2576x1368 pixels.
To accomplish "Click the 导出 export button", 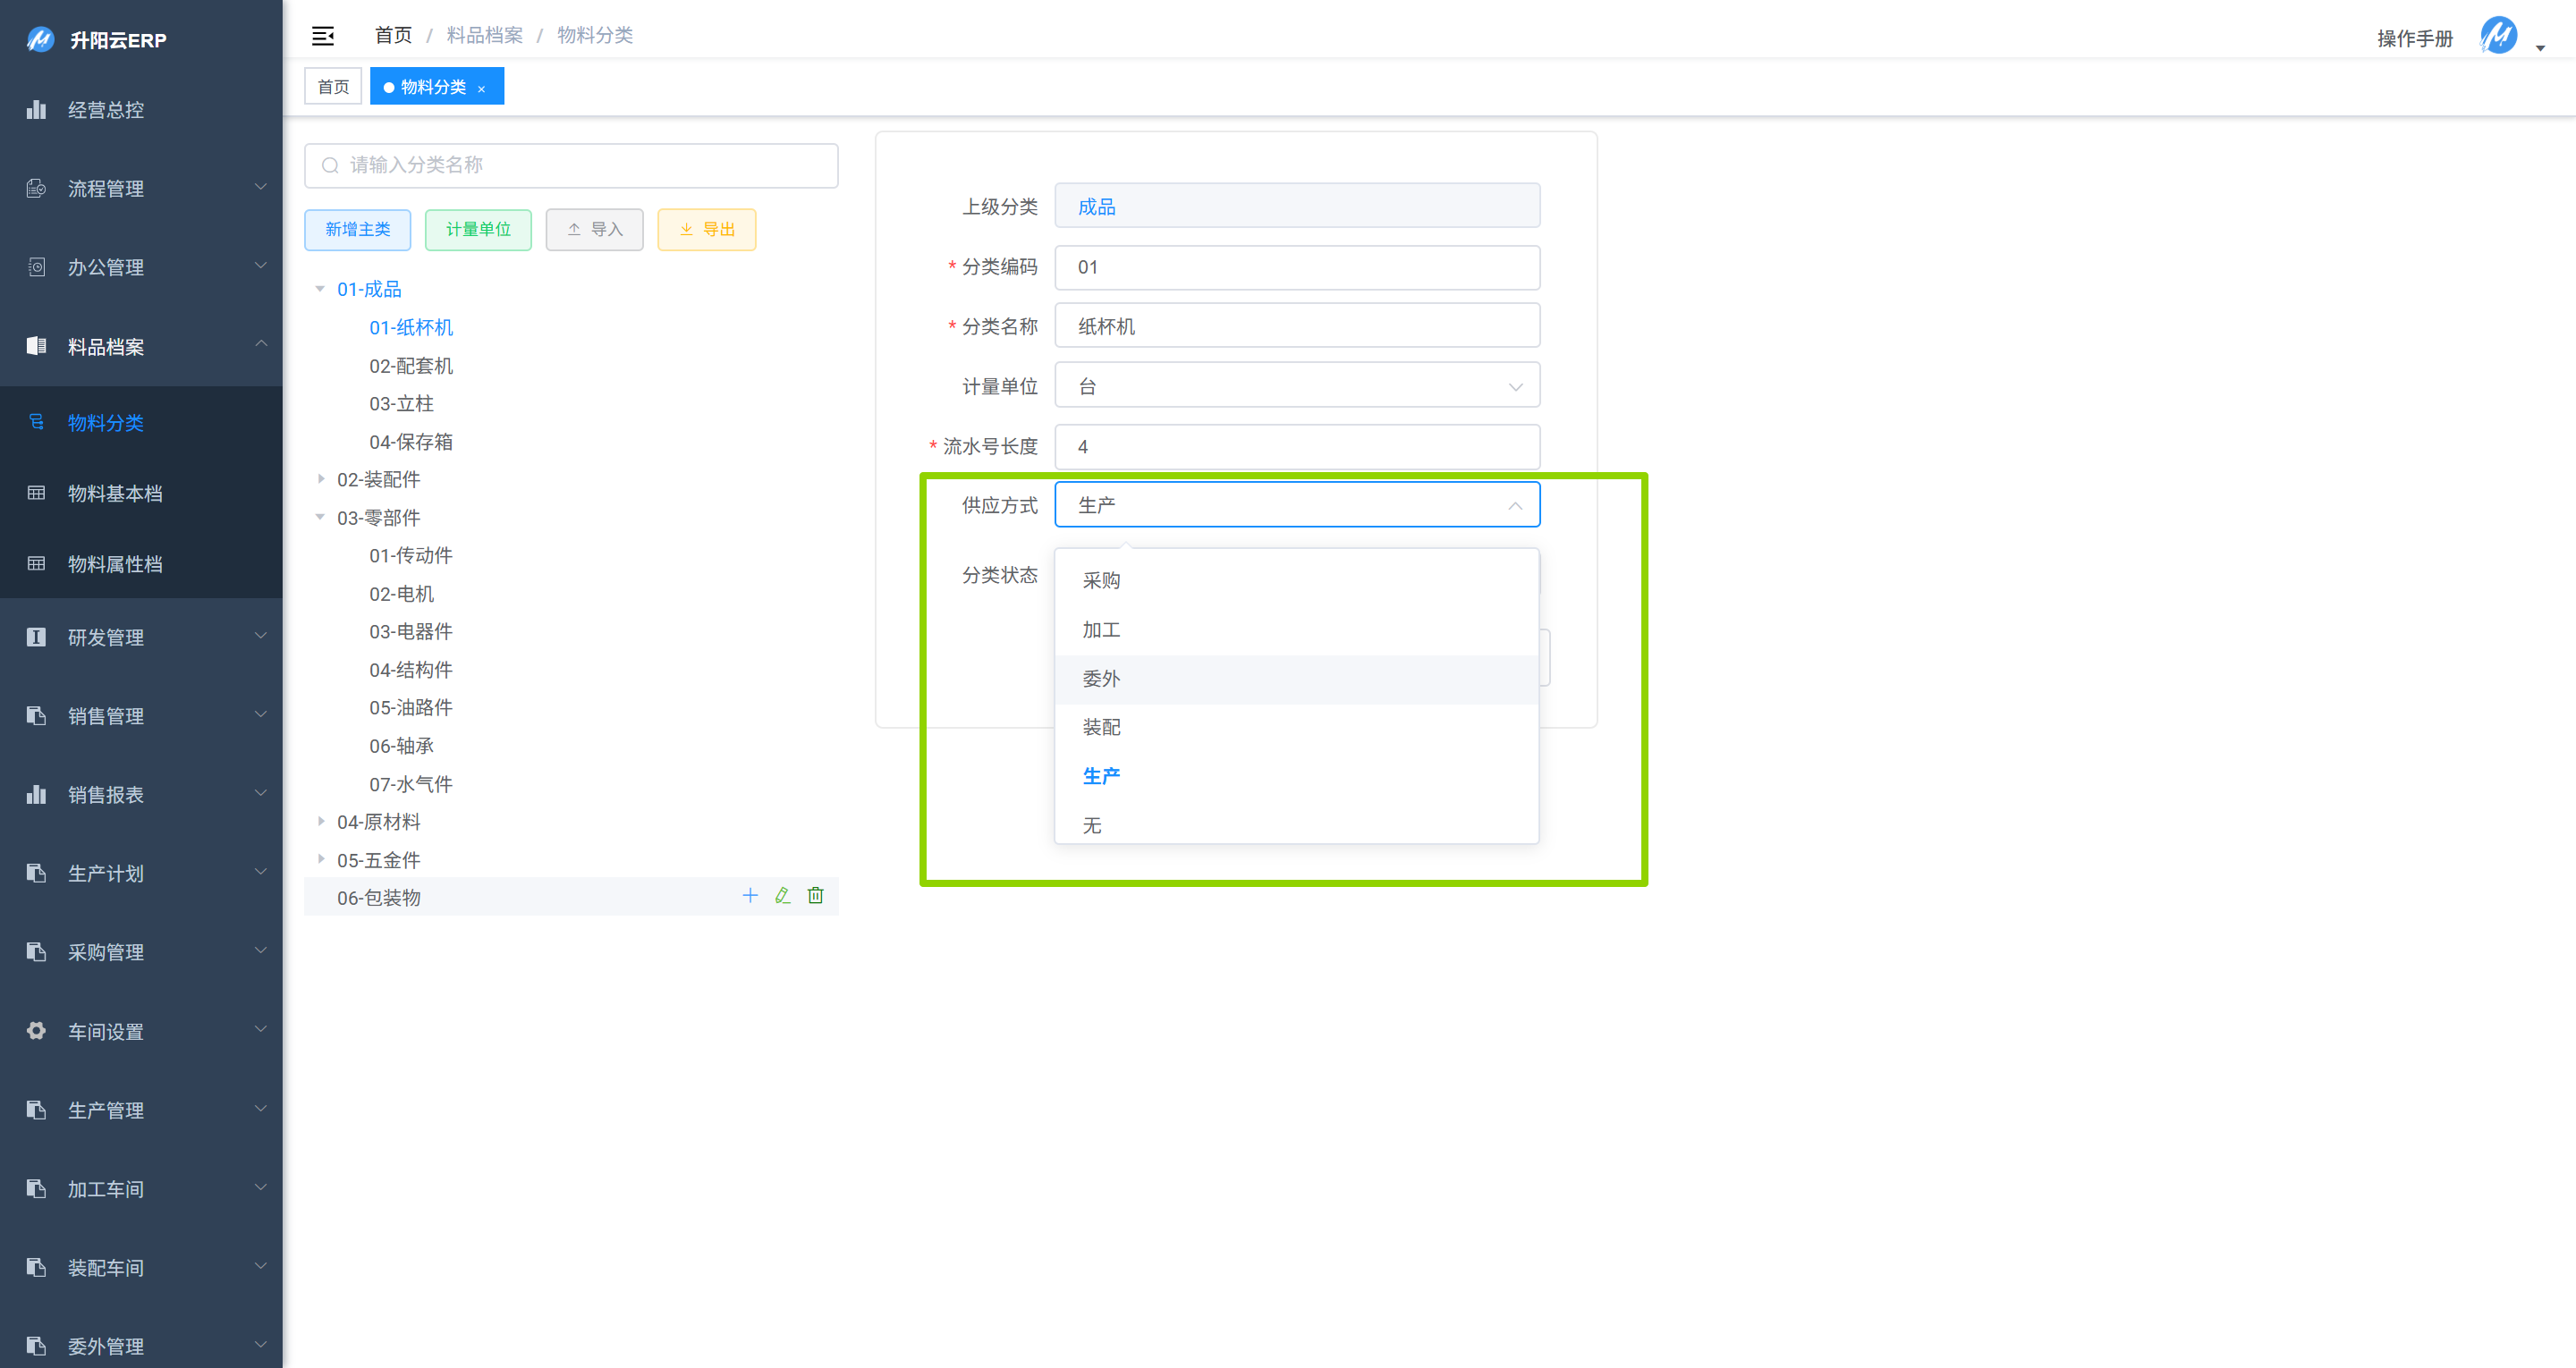I will point(706,229).
